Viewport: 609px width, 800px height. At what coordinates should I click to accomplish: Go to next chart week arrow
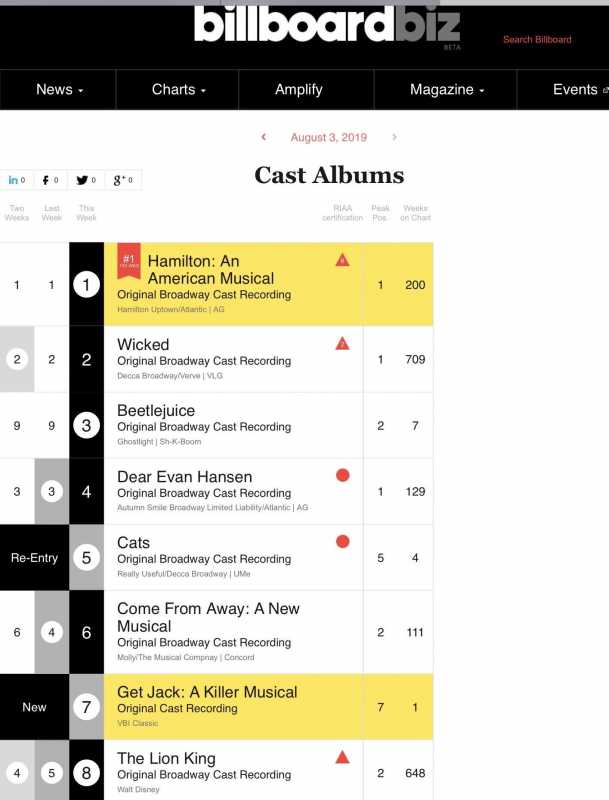pyautogui.click(x=394, y=137)
